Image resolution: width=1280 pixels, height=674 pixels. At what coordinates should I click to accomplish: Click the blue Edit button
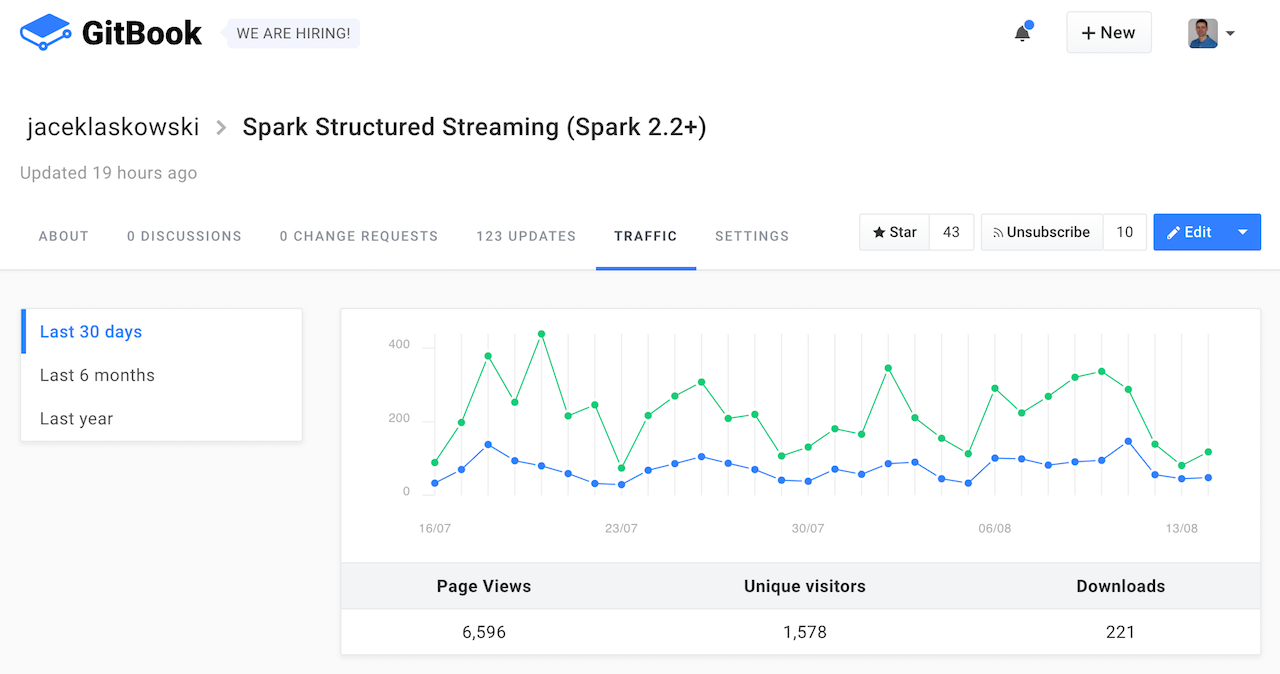[x=1190, y=232]
